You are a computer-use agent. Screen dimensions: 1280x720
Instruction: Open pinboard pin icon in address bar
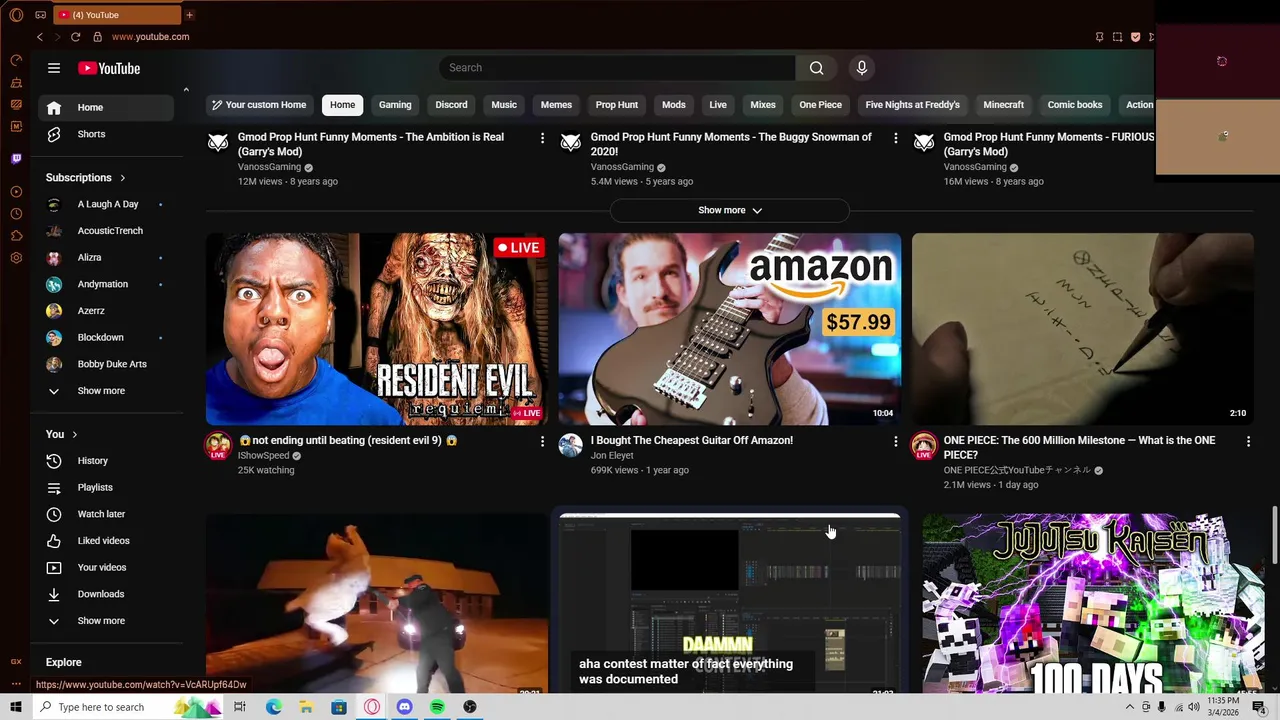click(1099, 37)
